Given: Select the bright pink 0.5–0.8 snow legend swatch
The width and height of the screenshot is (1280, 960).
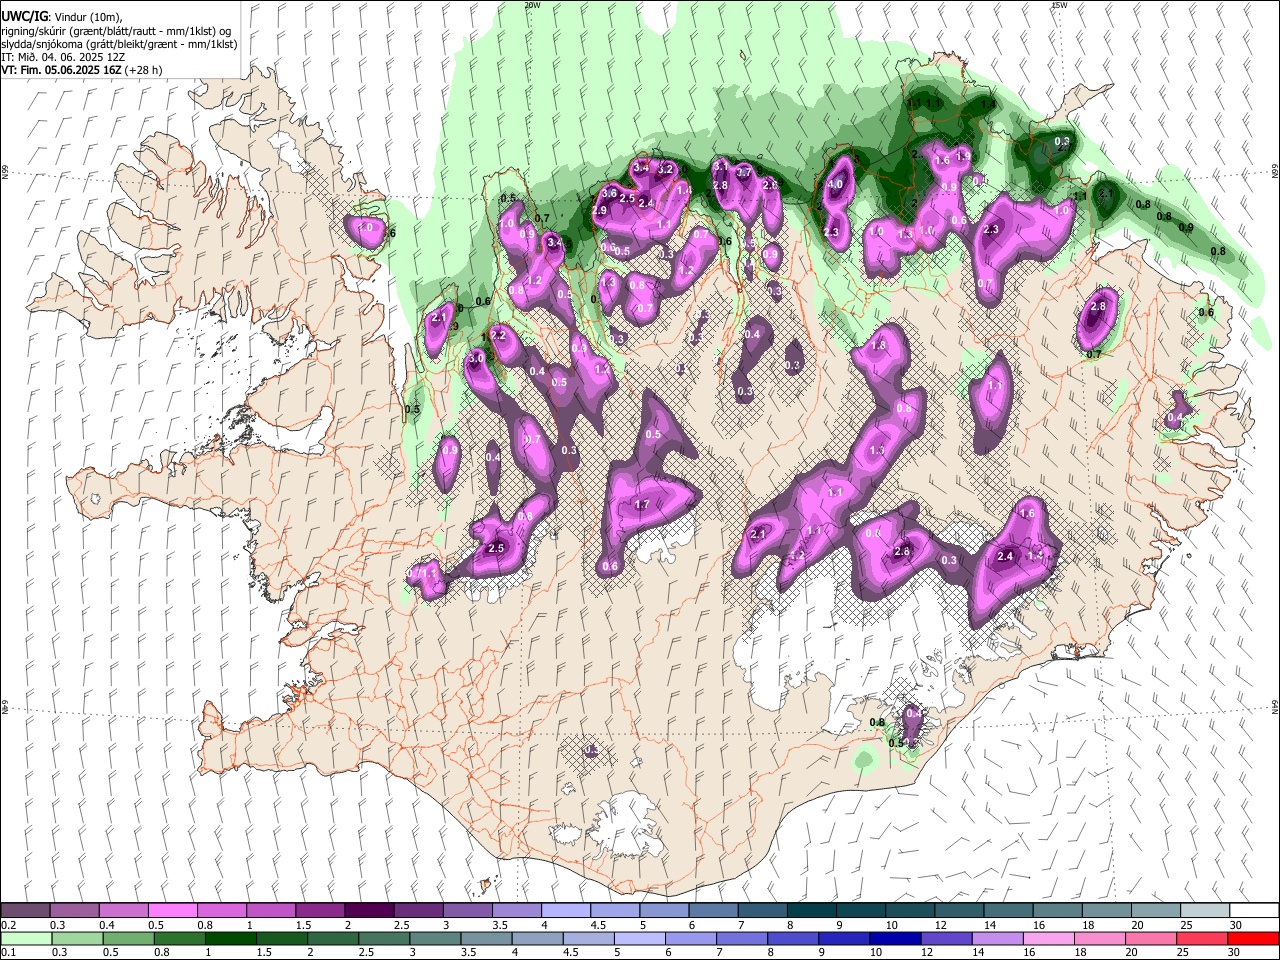Looking at the screenshot, I should click(x=172, y=910).
